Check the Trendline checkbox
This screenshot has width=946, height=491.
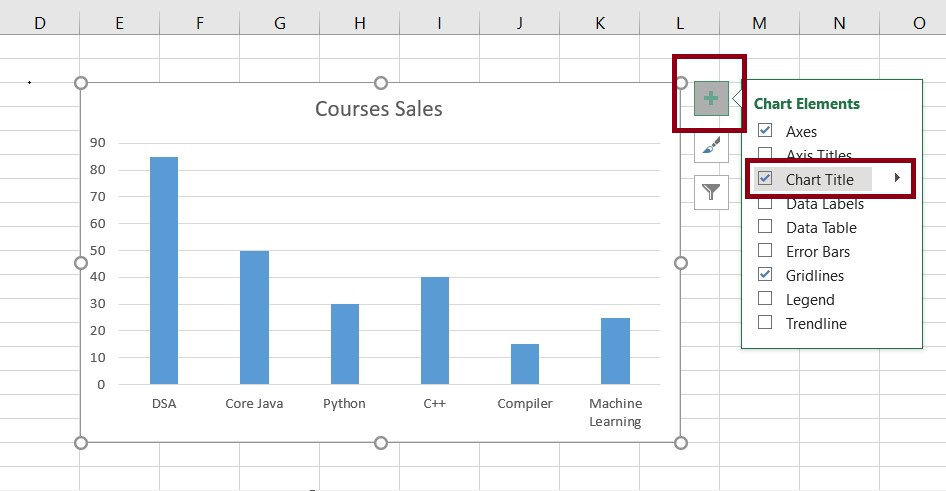765,323
